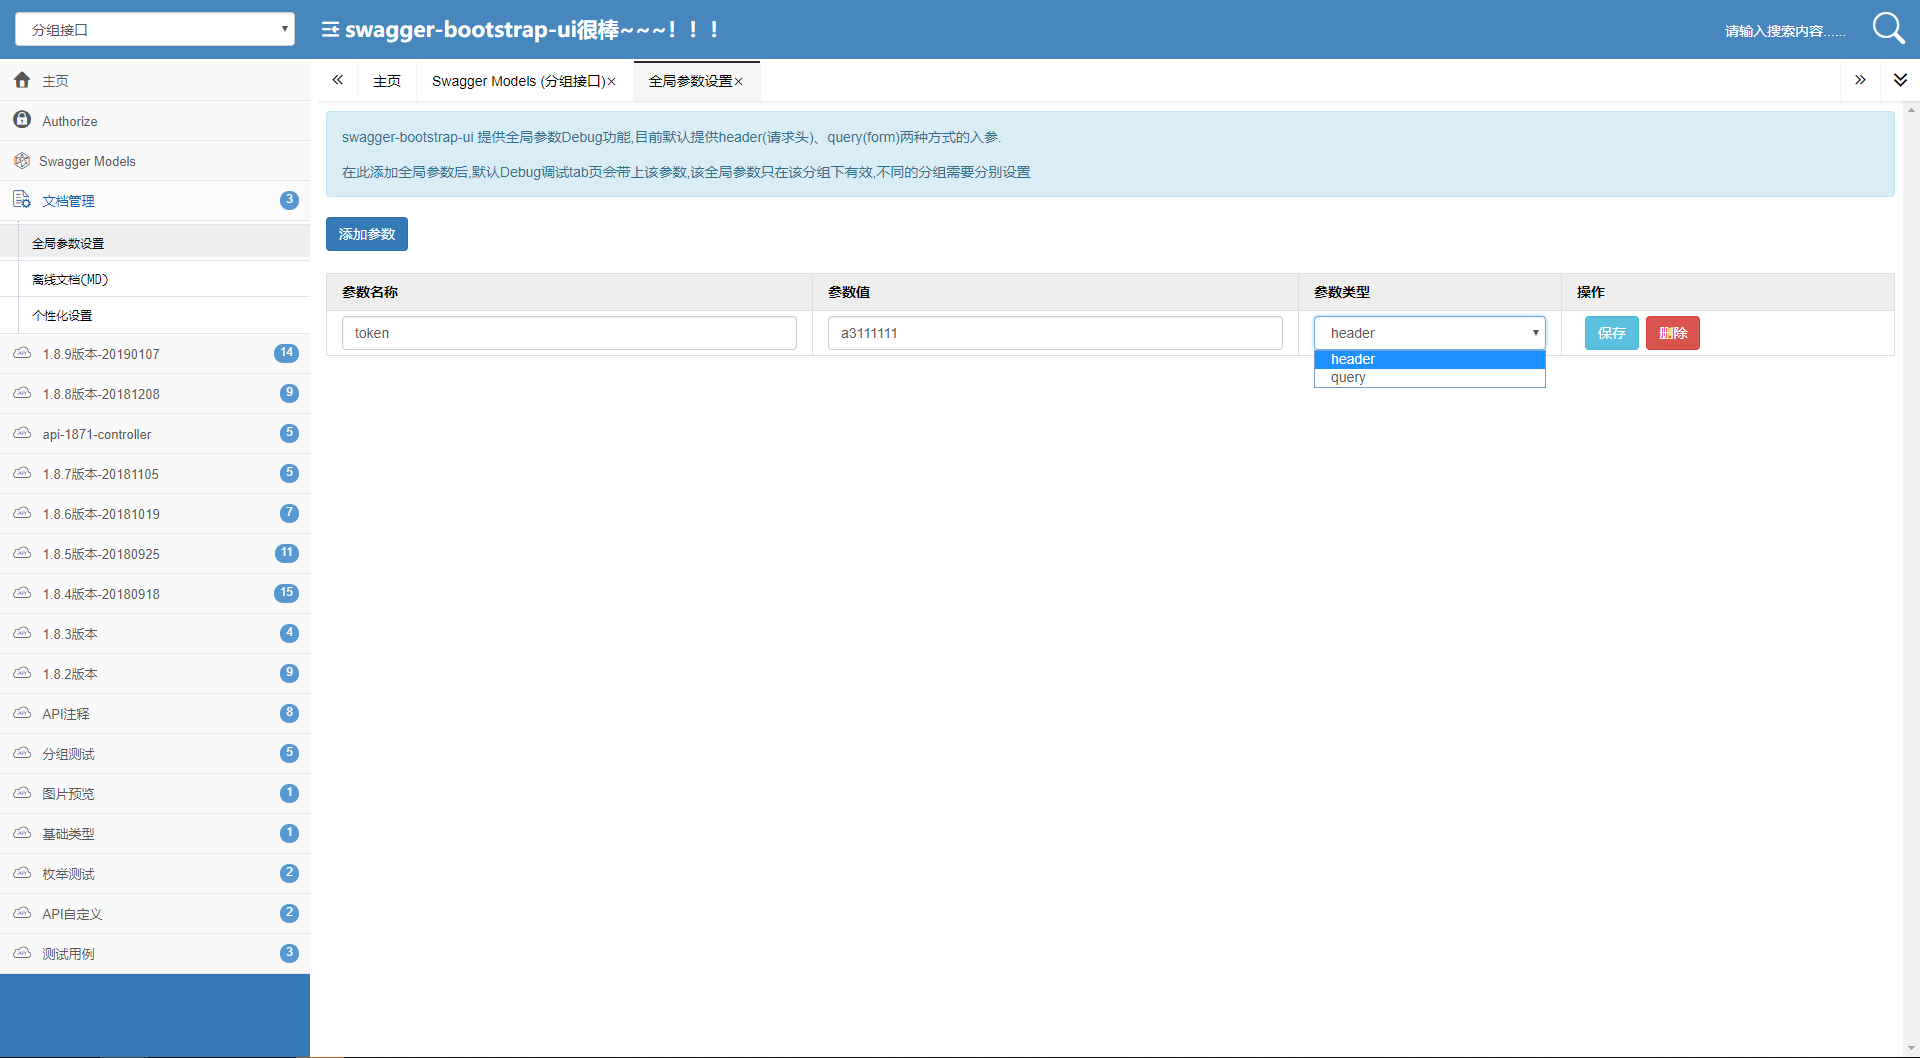
Task: Click the swagger-bootstrap-ui title text
Action: 532,29
